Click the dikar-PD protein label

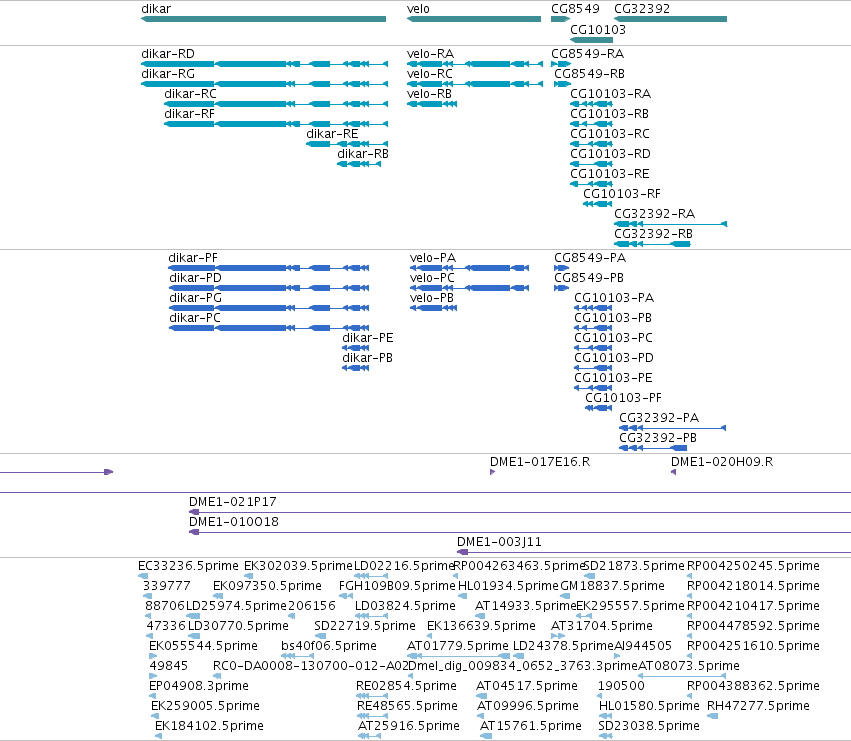195,278
